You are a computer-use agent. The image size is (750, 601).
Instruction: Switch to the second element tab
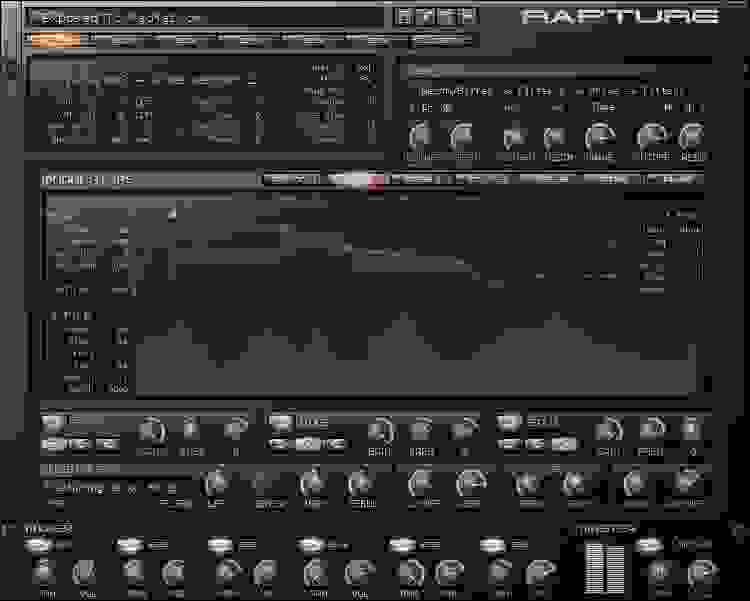coord(113,41)
